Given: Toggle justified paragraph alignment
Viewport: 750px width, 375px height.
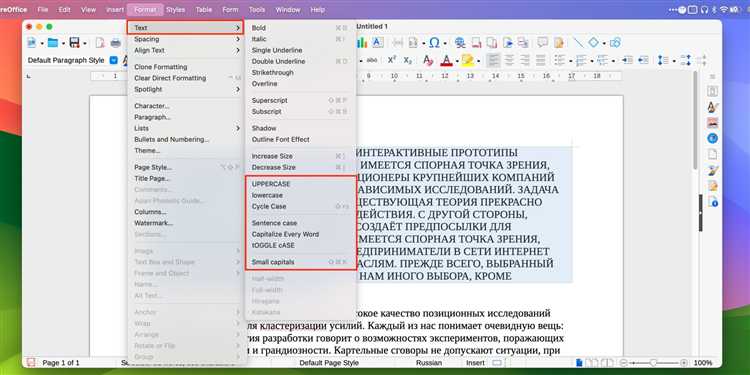Looking at the screenshot, I should (540, 60).
